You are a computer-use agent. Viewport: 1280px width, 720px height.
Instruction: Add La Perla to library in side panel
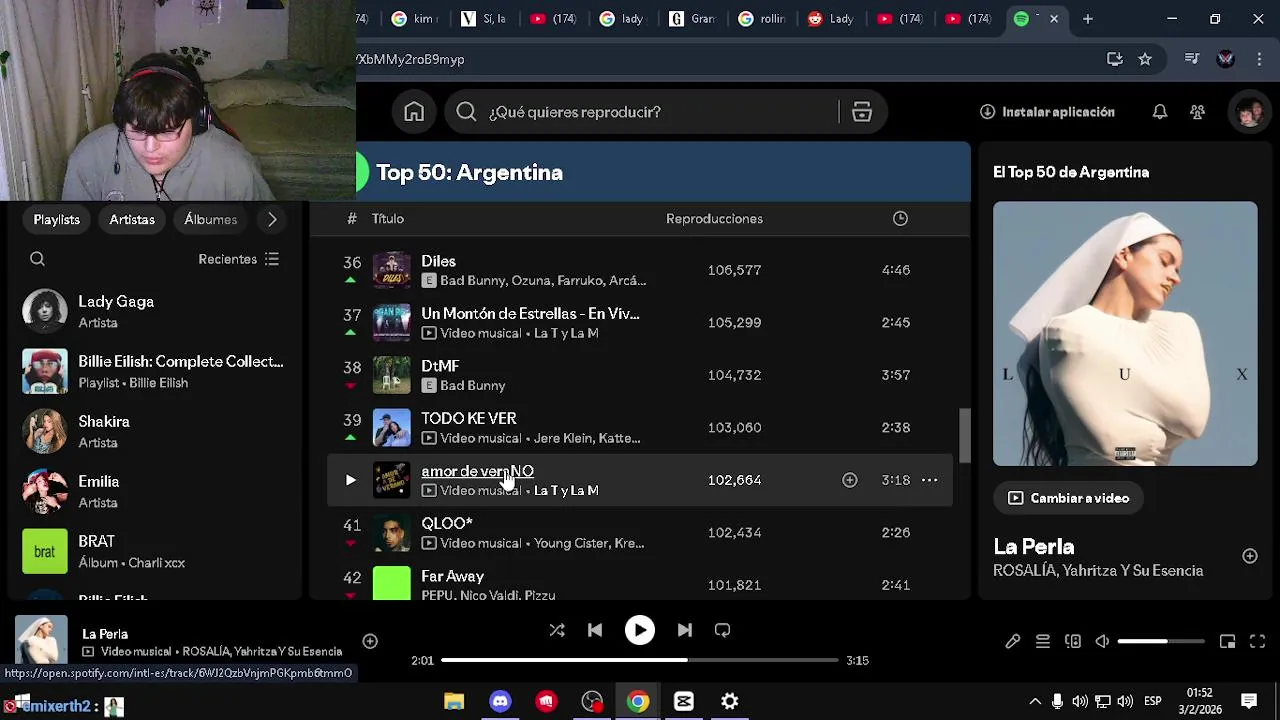(1249, 556)
